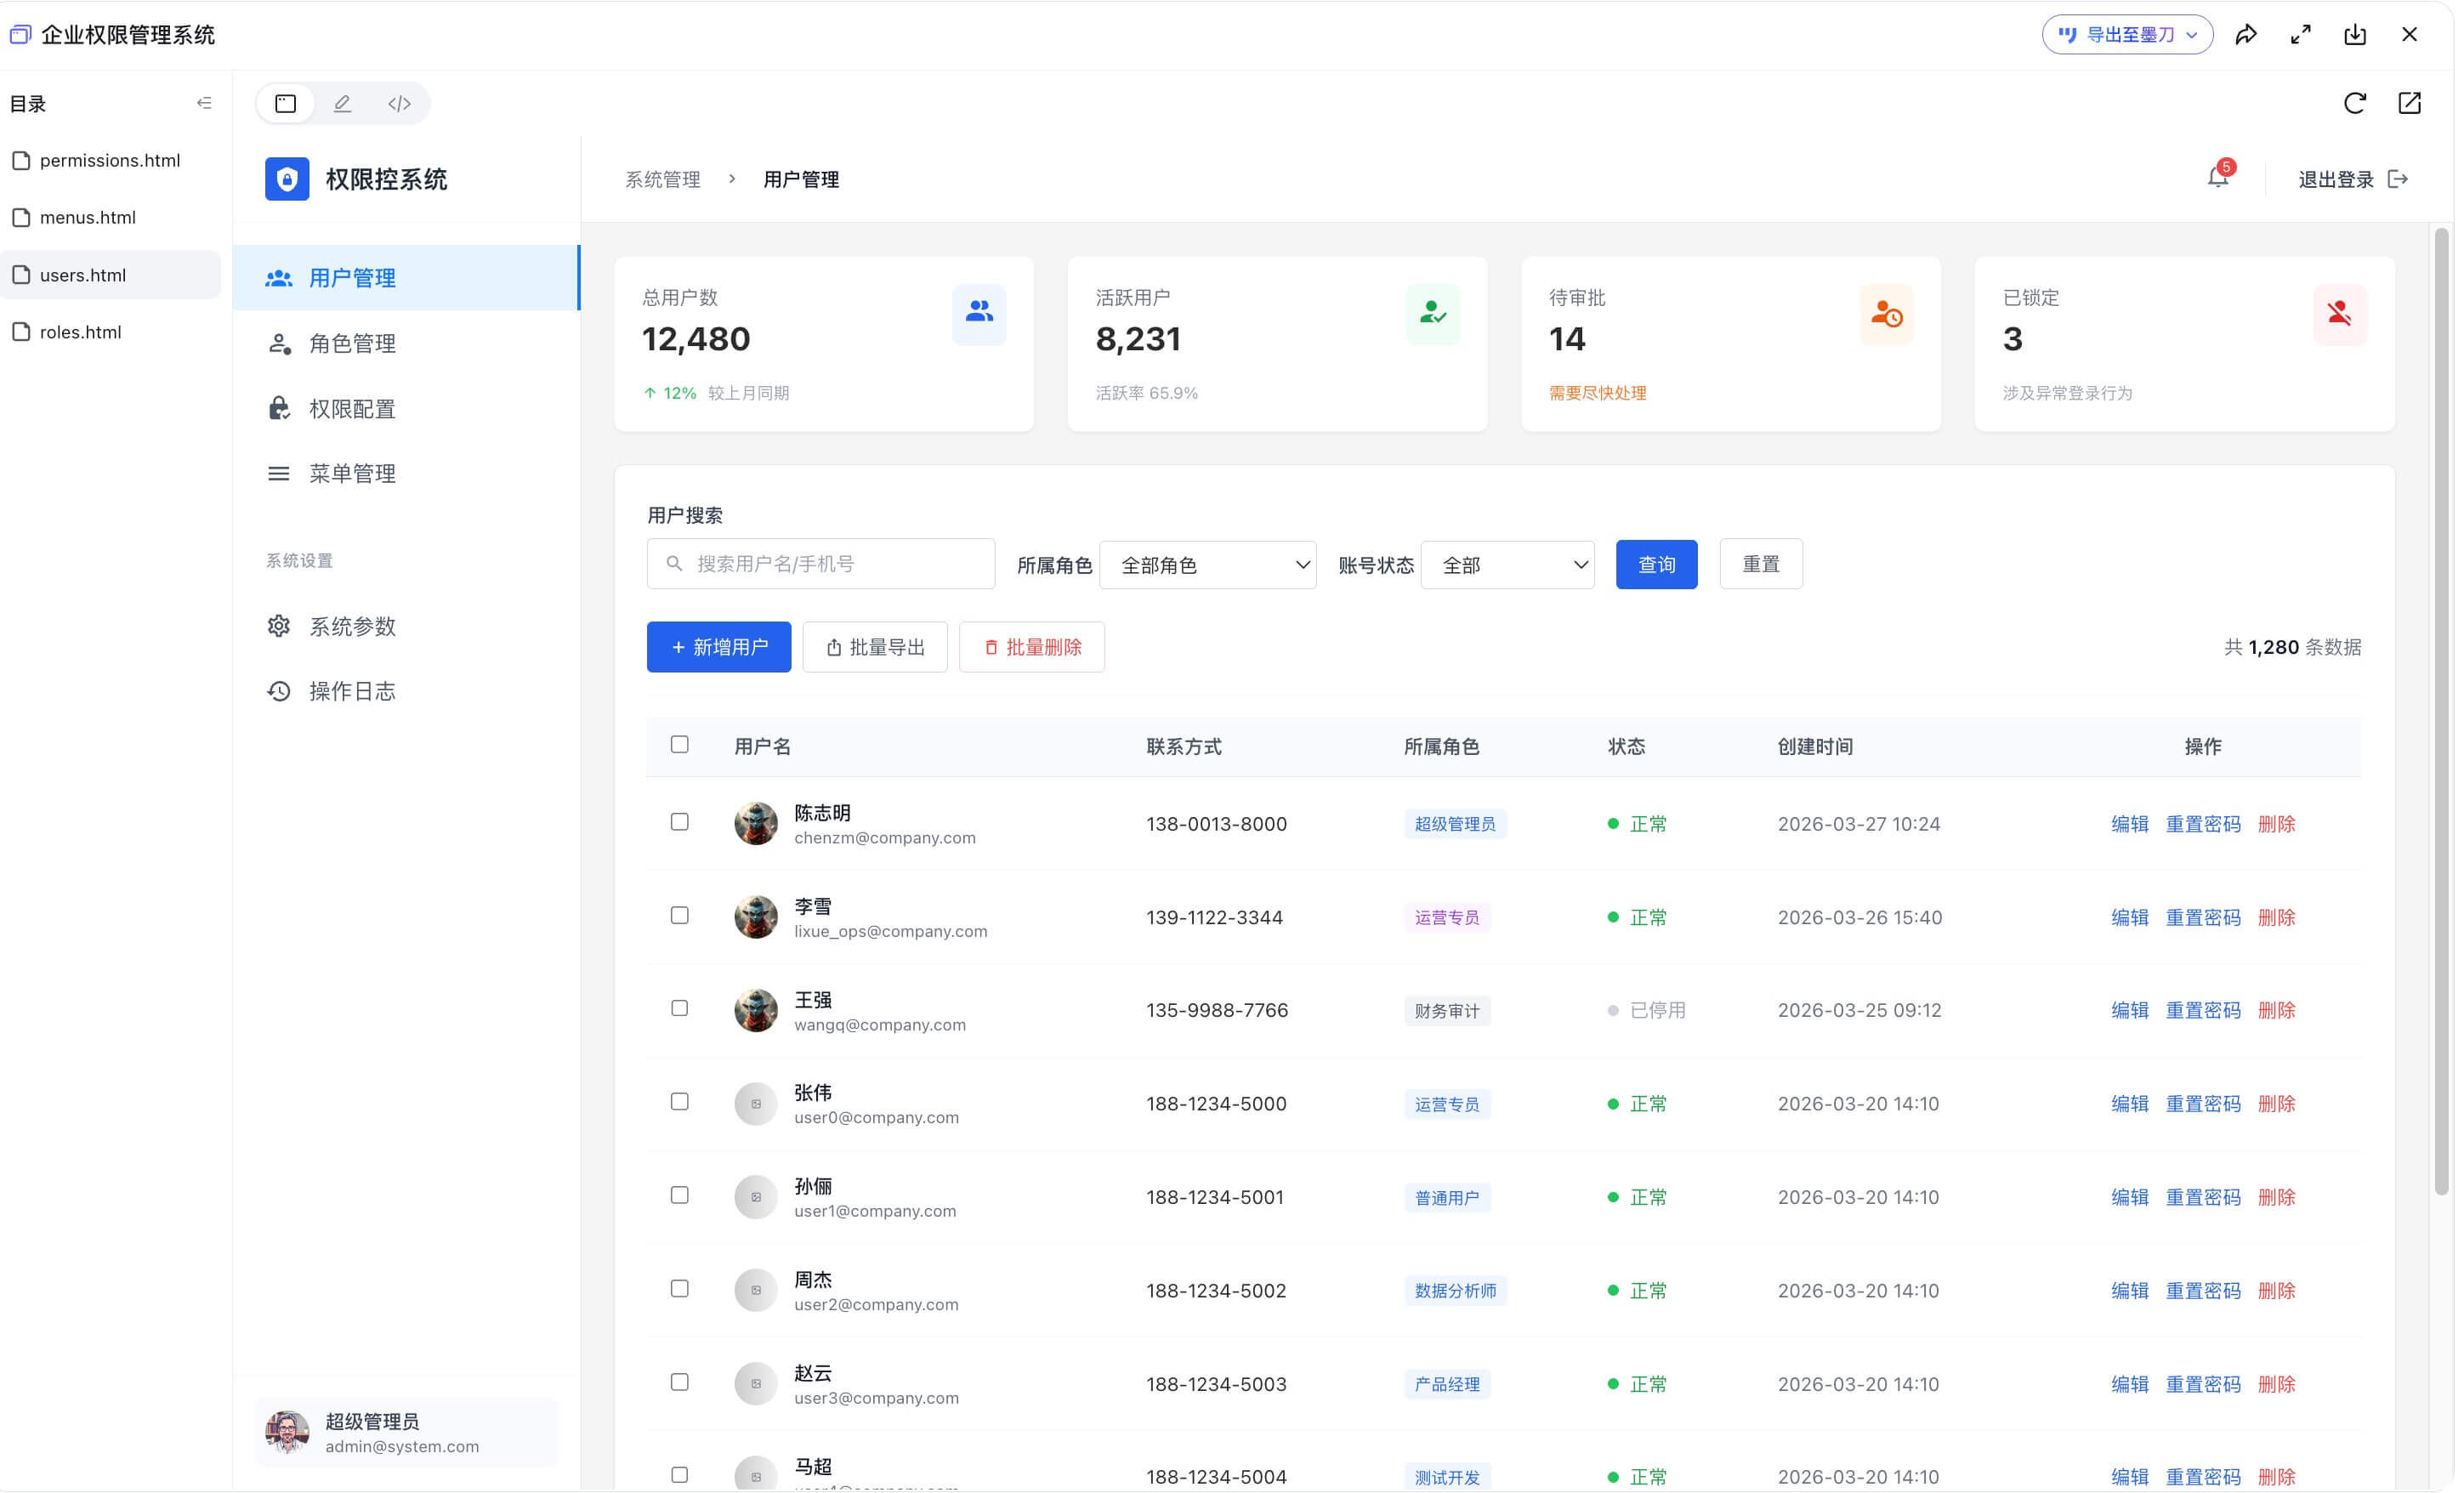Open 操作日志 from sidebar

tap(352, 690)
